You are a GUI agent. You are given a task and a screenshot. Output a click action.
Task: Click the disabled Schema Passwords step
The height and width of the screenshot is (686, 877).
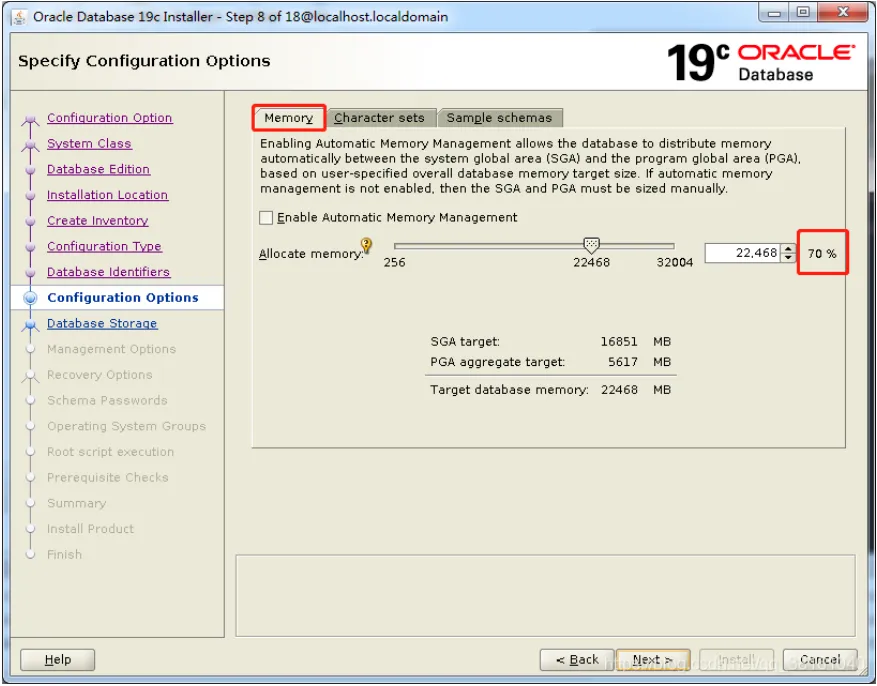(x=107, y=401)
